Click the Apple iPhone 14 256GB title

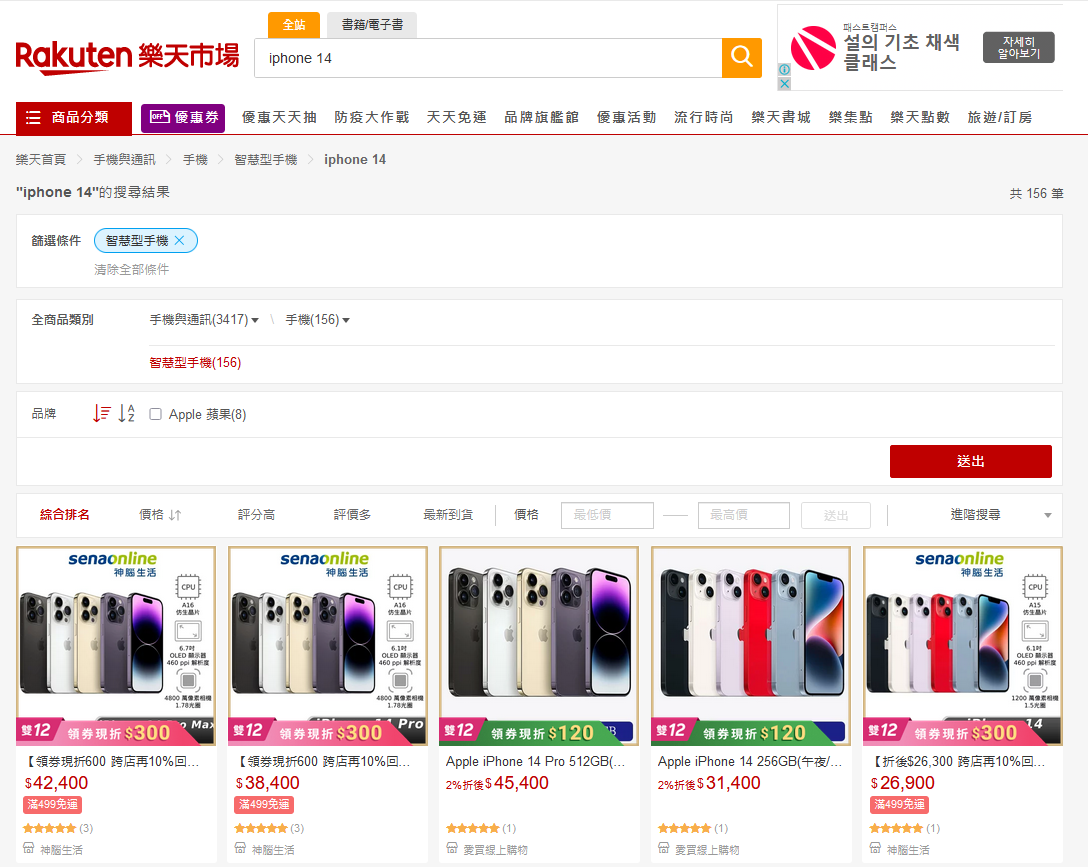[750, 762]
